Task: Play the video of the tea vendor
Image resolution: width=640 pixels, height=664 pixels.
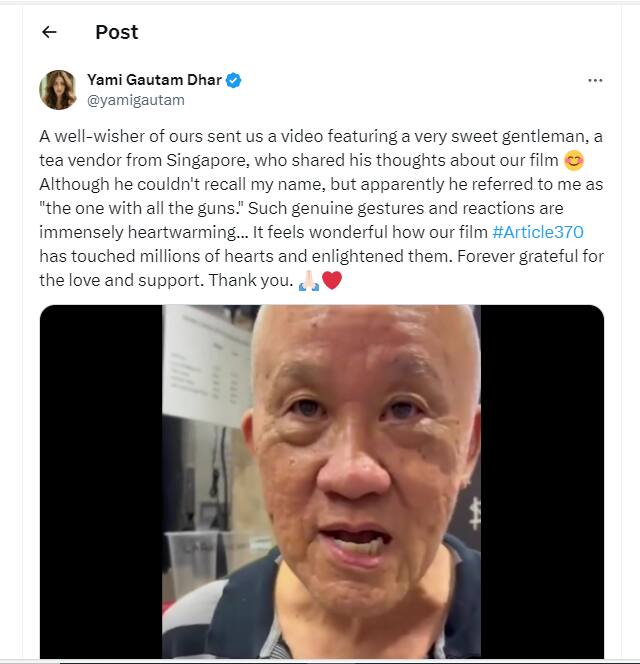Action: pyautogui.click(x=321, y=481)
